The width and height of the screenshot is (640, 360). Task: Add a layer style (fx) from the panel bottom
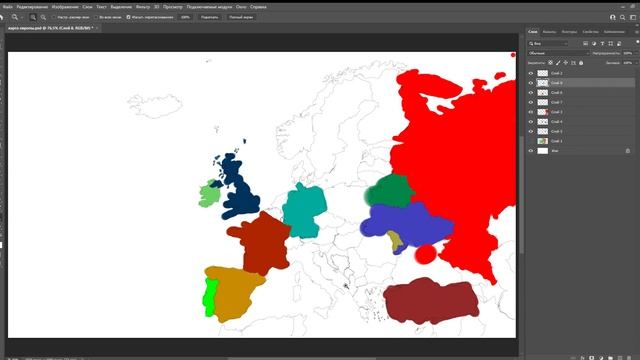point(582,358)
